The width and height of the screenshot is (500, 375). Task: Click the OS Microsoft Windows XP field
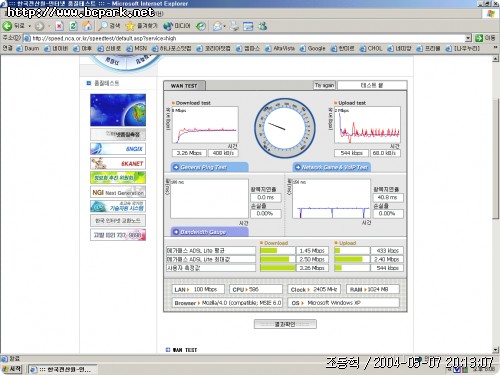[344, 303]
